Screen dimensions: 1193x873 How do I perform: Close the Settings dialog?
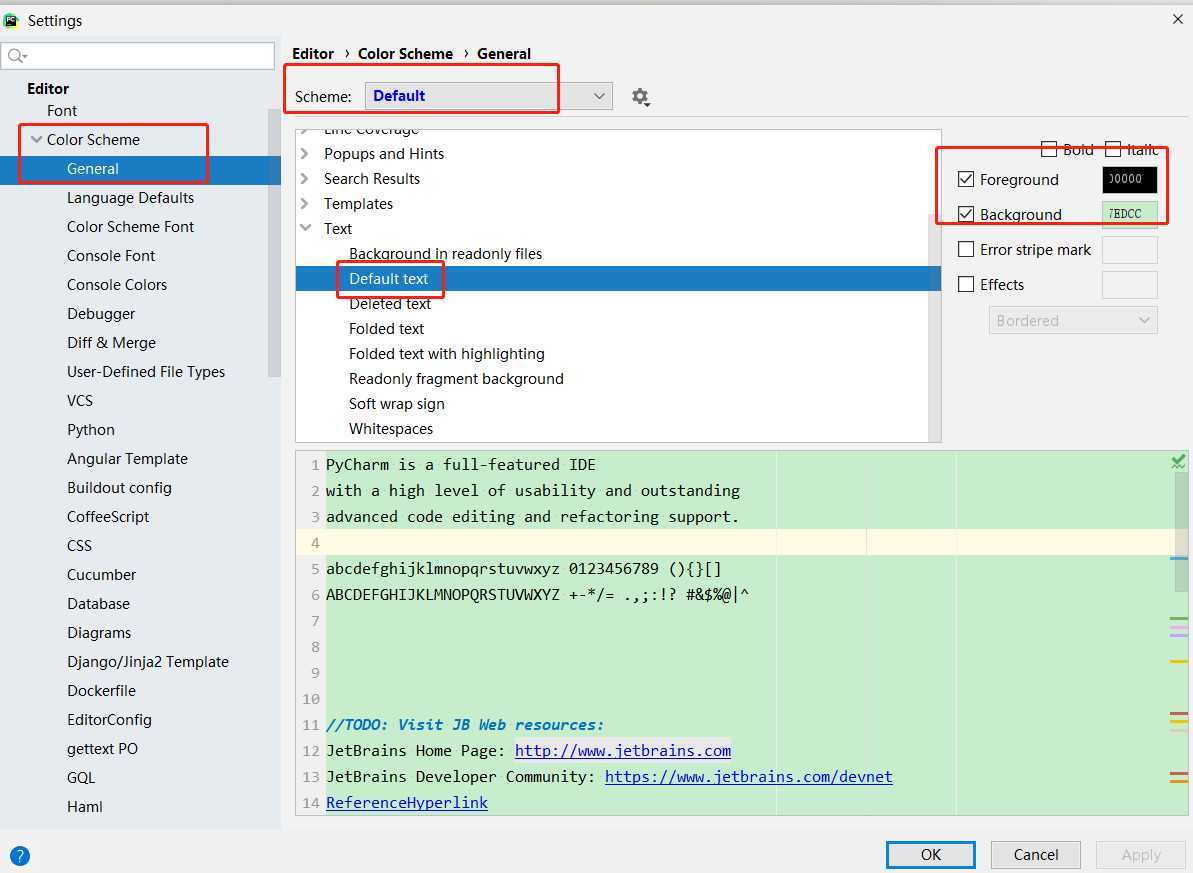tap(1178, 19)
